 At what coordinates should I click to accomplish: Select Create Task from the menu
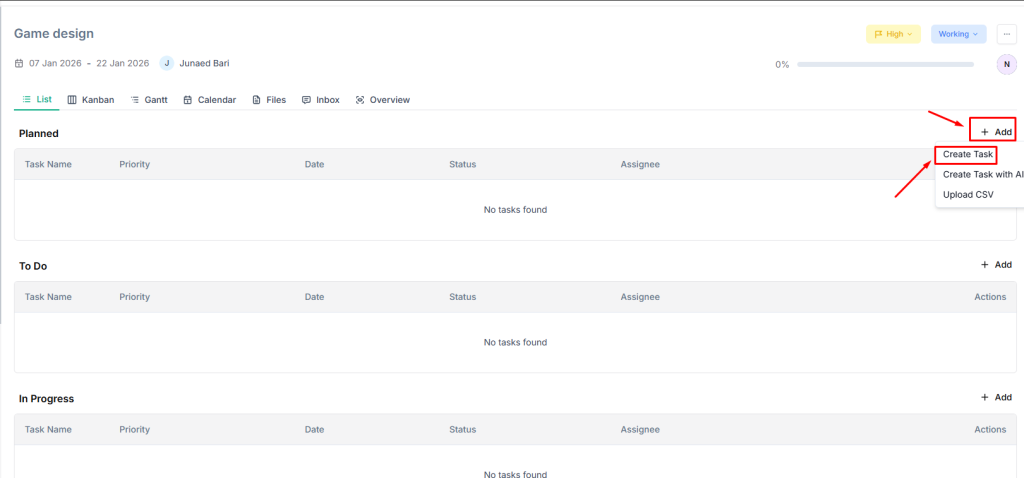click(968, 155)
